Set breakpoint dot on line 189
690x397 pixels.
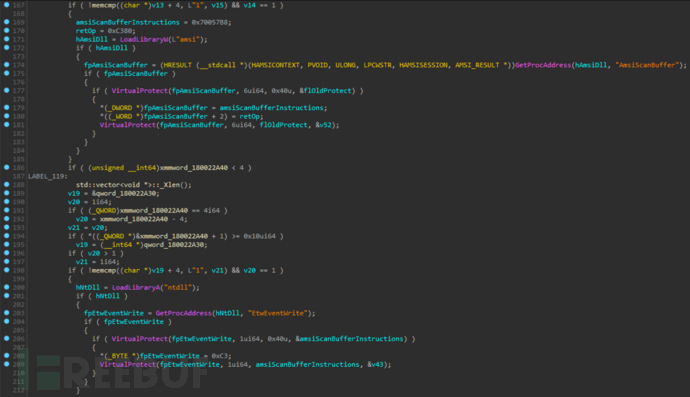[x=7, y=193]
